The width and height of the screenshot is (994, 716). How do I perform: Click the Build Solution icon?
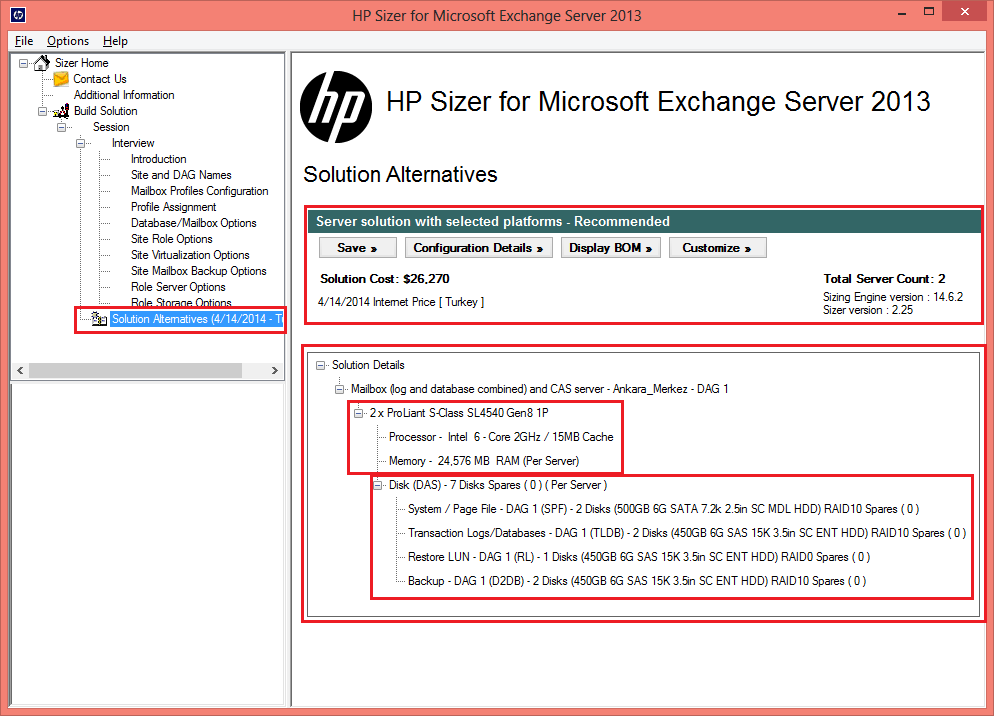pyautogui.click(x=61, y=111)
